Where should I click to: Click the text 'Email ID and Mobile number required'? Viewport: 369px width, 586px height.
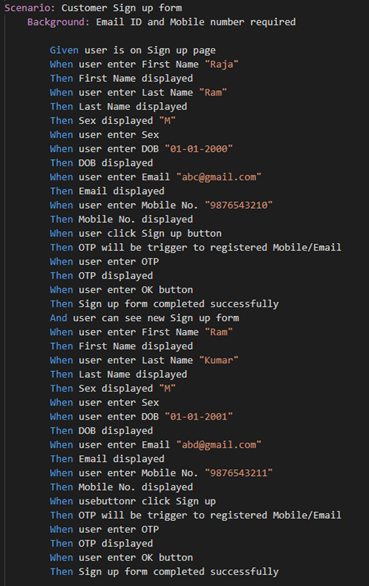tap(196, 22)
